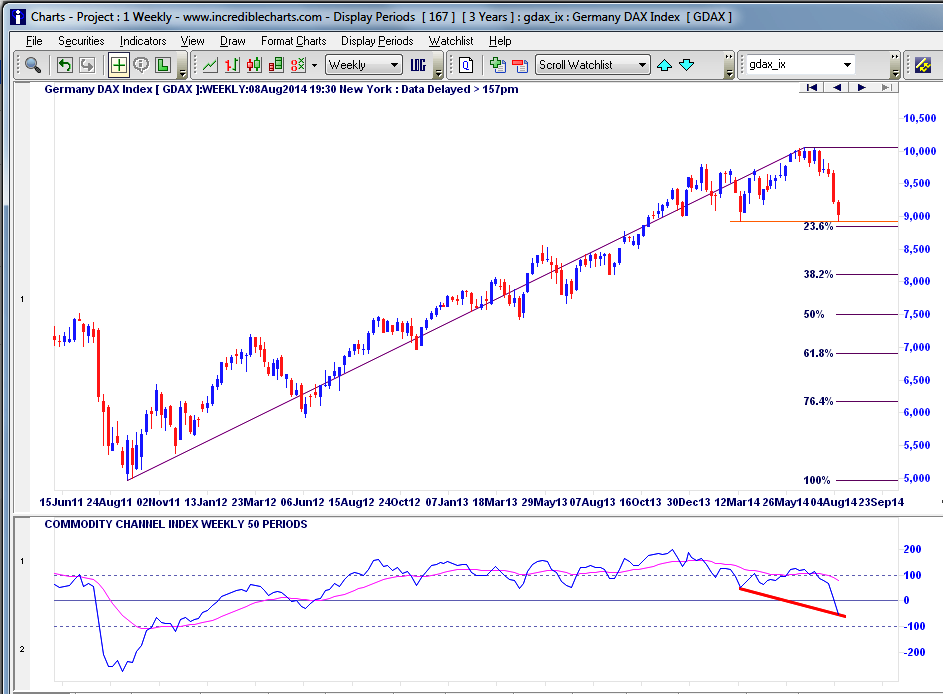Screen dimensions: 943x694
Task: Click the 7,500 price axis label
Action: click(x=917, y=314)
